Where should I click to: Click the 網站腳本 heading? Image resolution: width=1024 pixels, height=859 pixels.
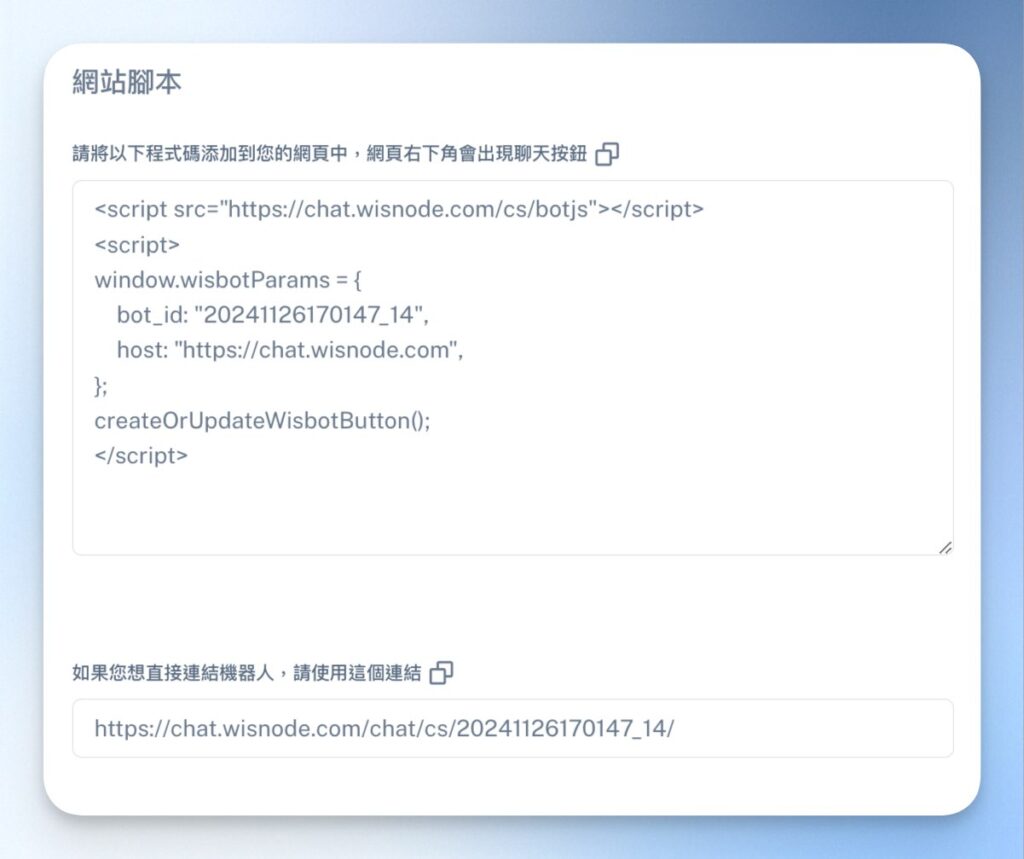point(127,82)
